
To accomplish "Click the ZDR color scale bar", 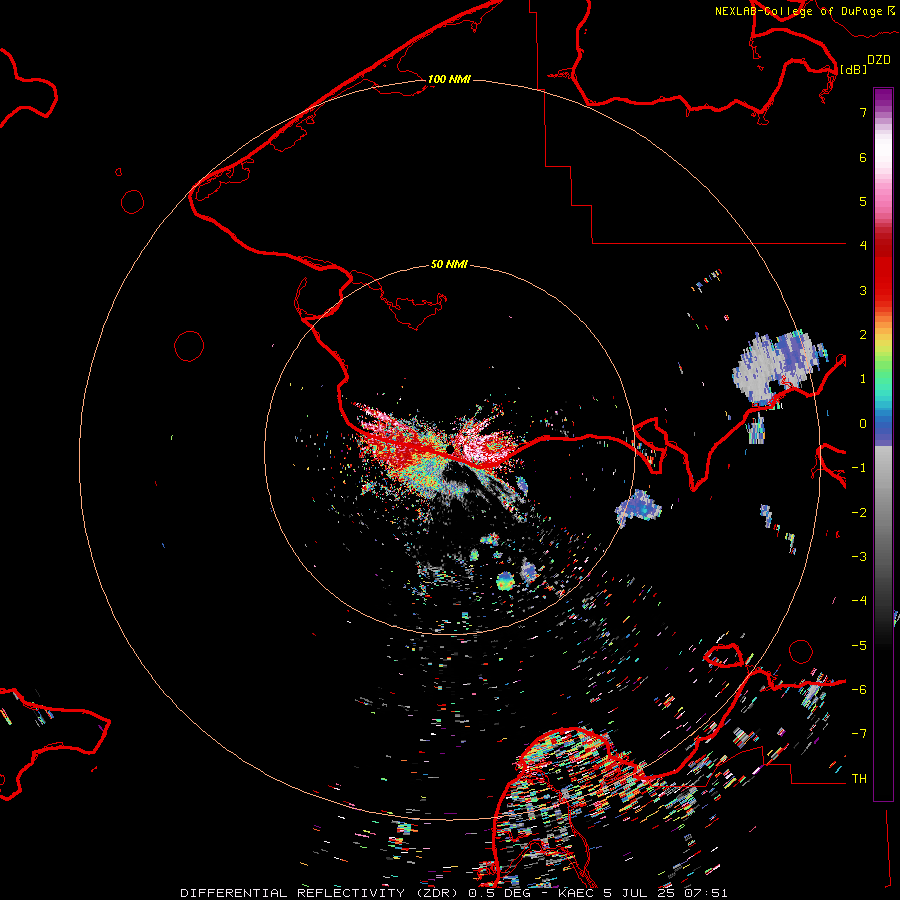I will coord(883,444).
